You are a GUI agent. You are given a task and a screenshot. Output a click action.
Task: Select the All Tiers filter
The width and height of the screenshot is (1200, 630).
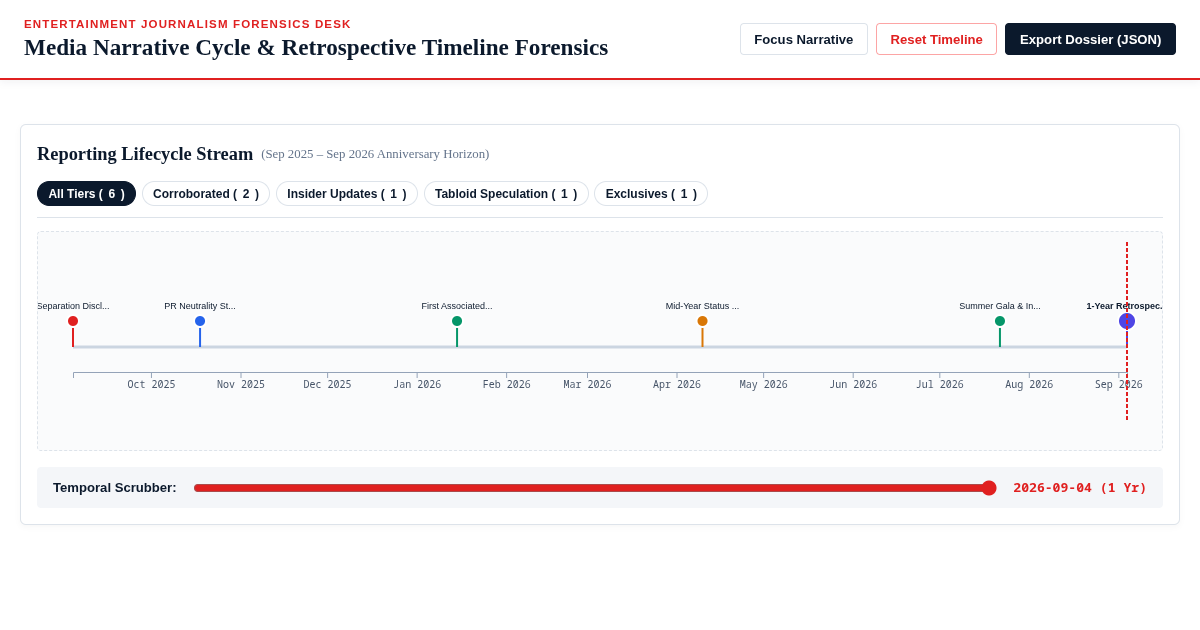(x=86, y=194)
